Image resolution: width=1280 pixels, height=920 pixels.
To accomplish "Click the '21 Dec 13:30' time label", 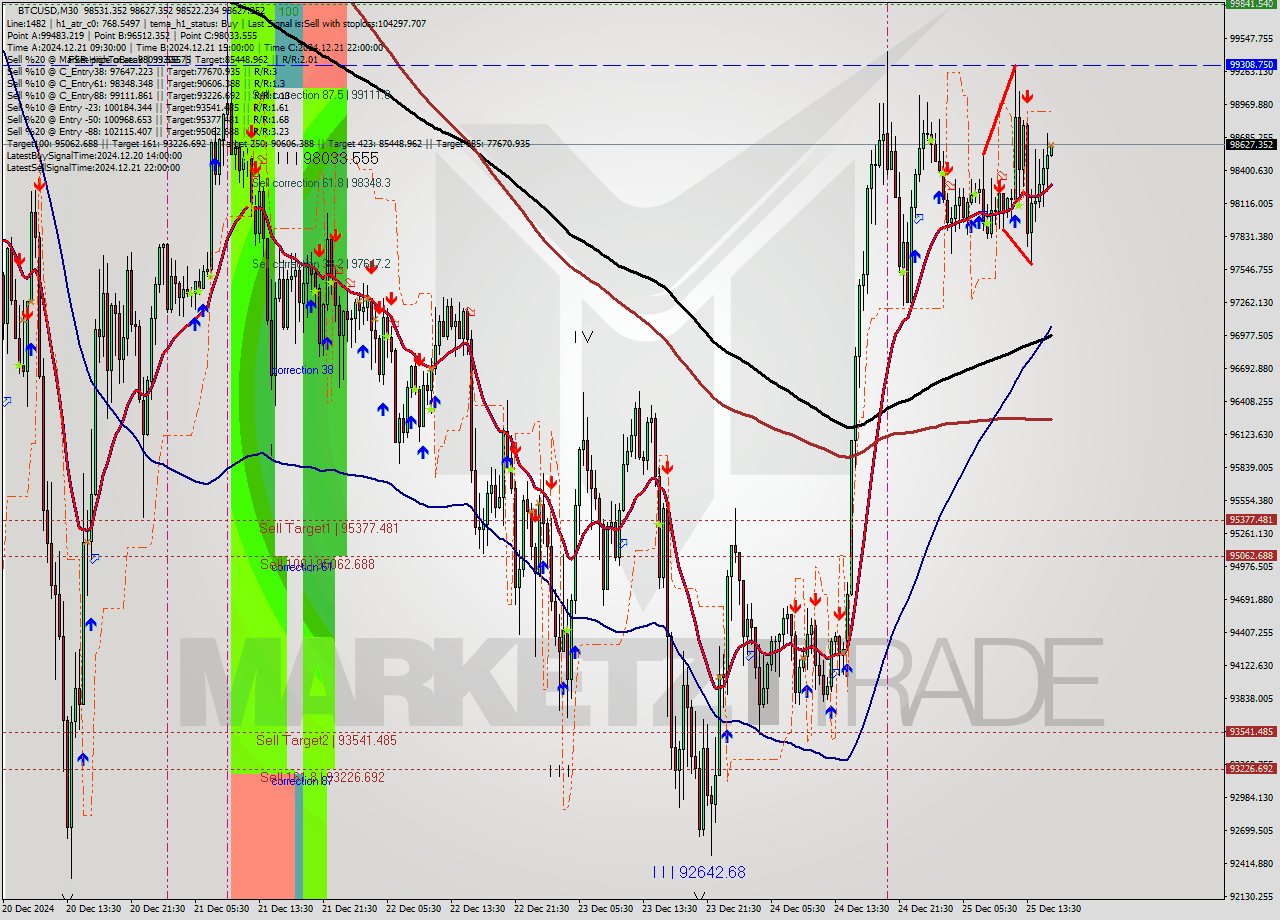I will point(286,909).
